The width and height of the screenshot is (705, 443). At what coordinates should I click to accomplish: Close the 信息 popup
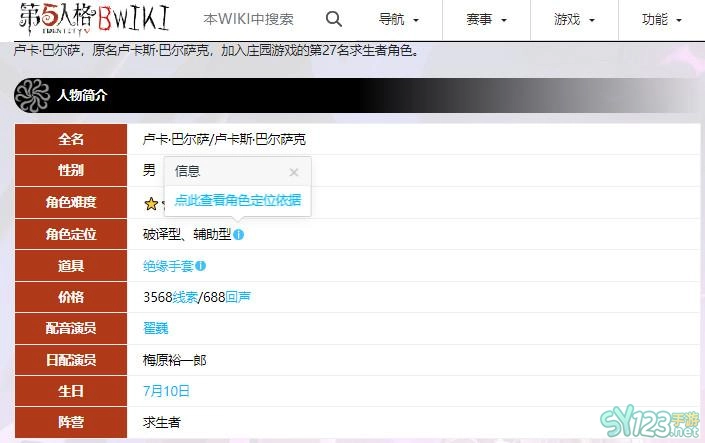(294, 172)
